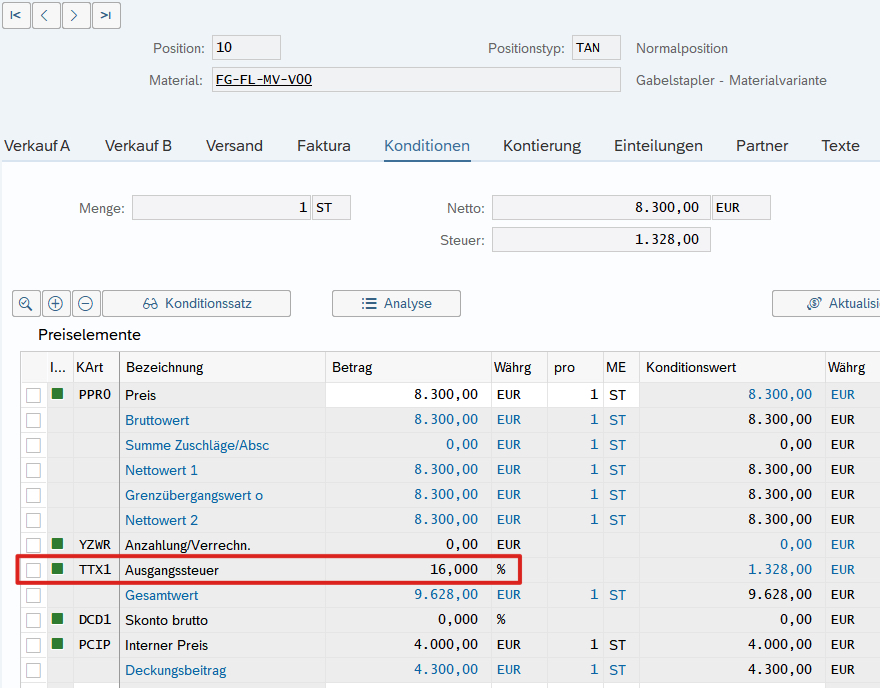Click the Betrag column header

coord(408,368)
